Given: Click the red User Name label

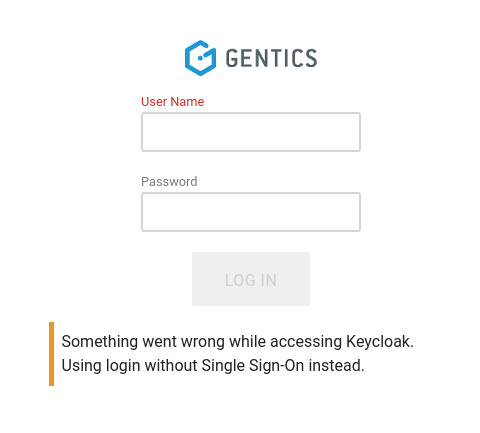Looking at the screenshot, I should click(x=172, y=102).
